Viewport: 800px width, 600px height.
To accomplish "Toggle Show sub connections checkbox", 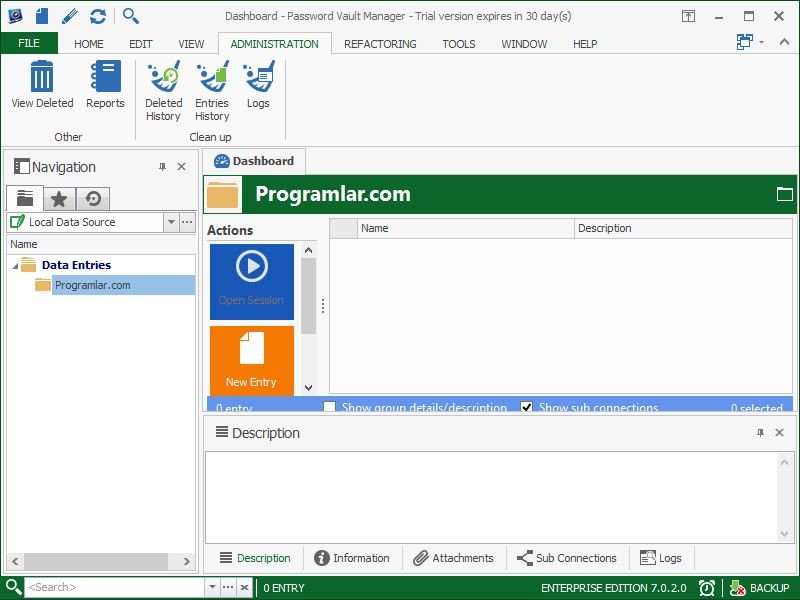I will click(527, 407).
